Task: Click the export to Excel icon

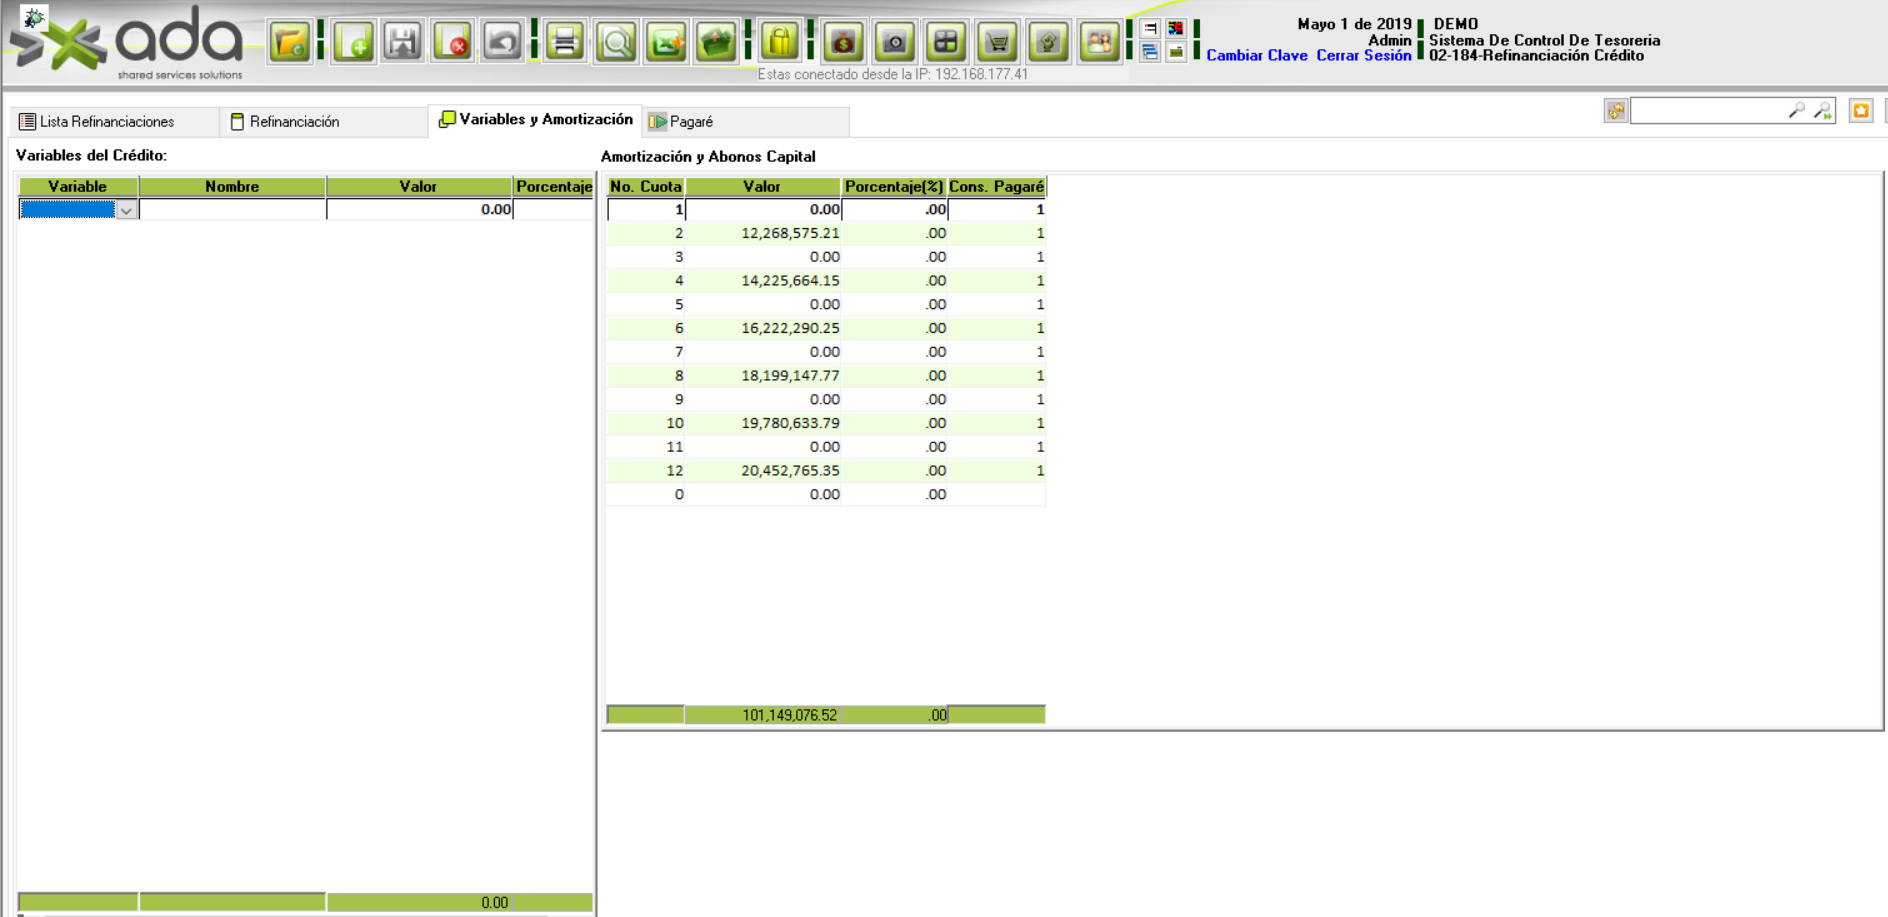Action: click(x=666, y=43)
